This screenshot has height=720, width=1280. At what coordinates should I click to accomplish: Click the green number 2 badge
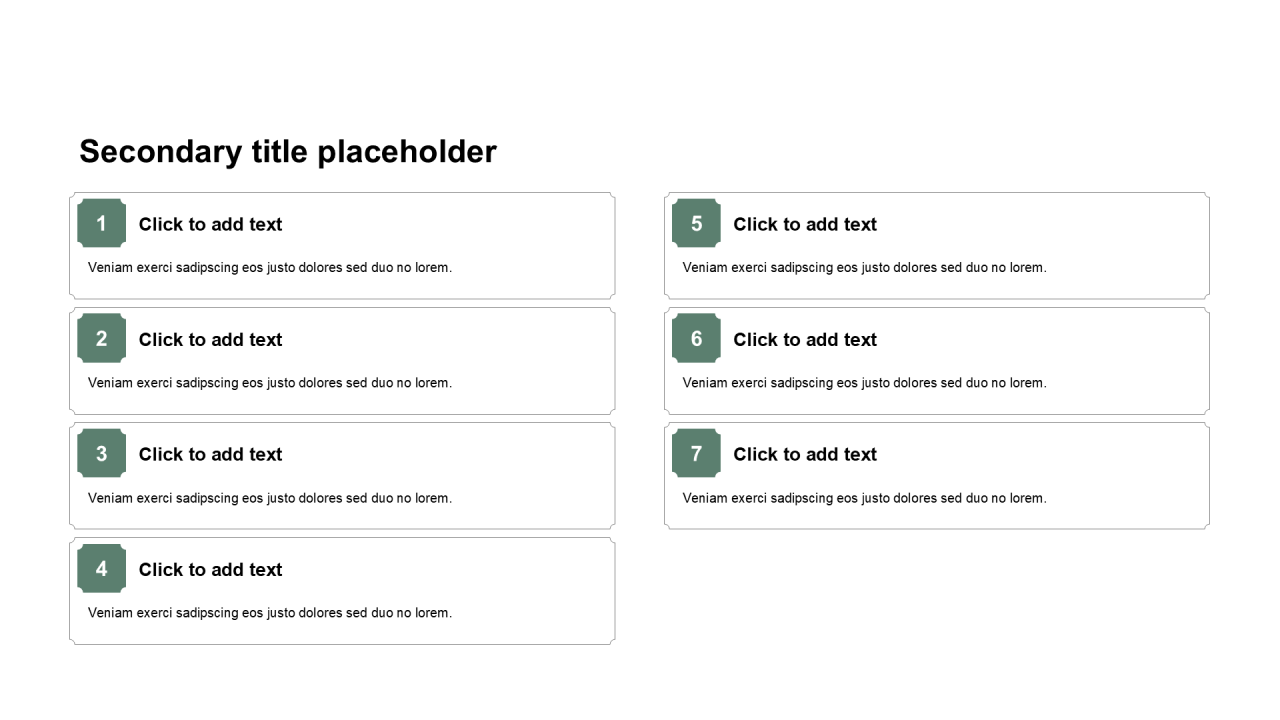point(101,338)
